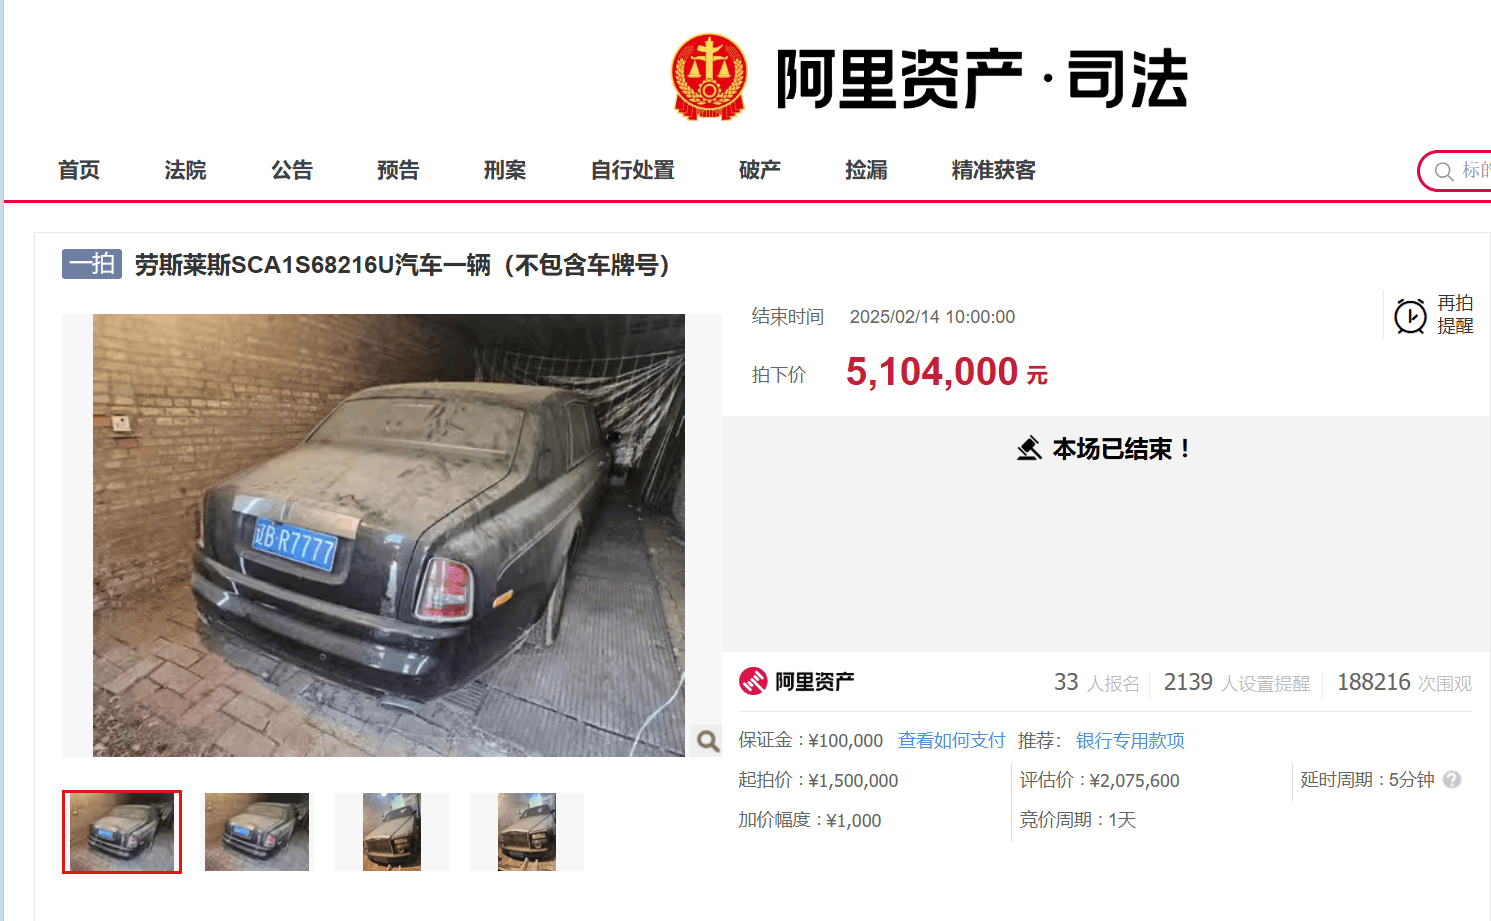Click the court emblem logo icon
1491x921 pixels.
(x=709, y=77)
